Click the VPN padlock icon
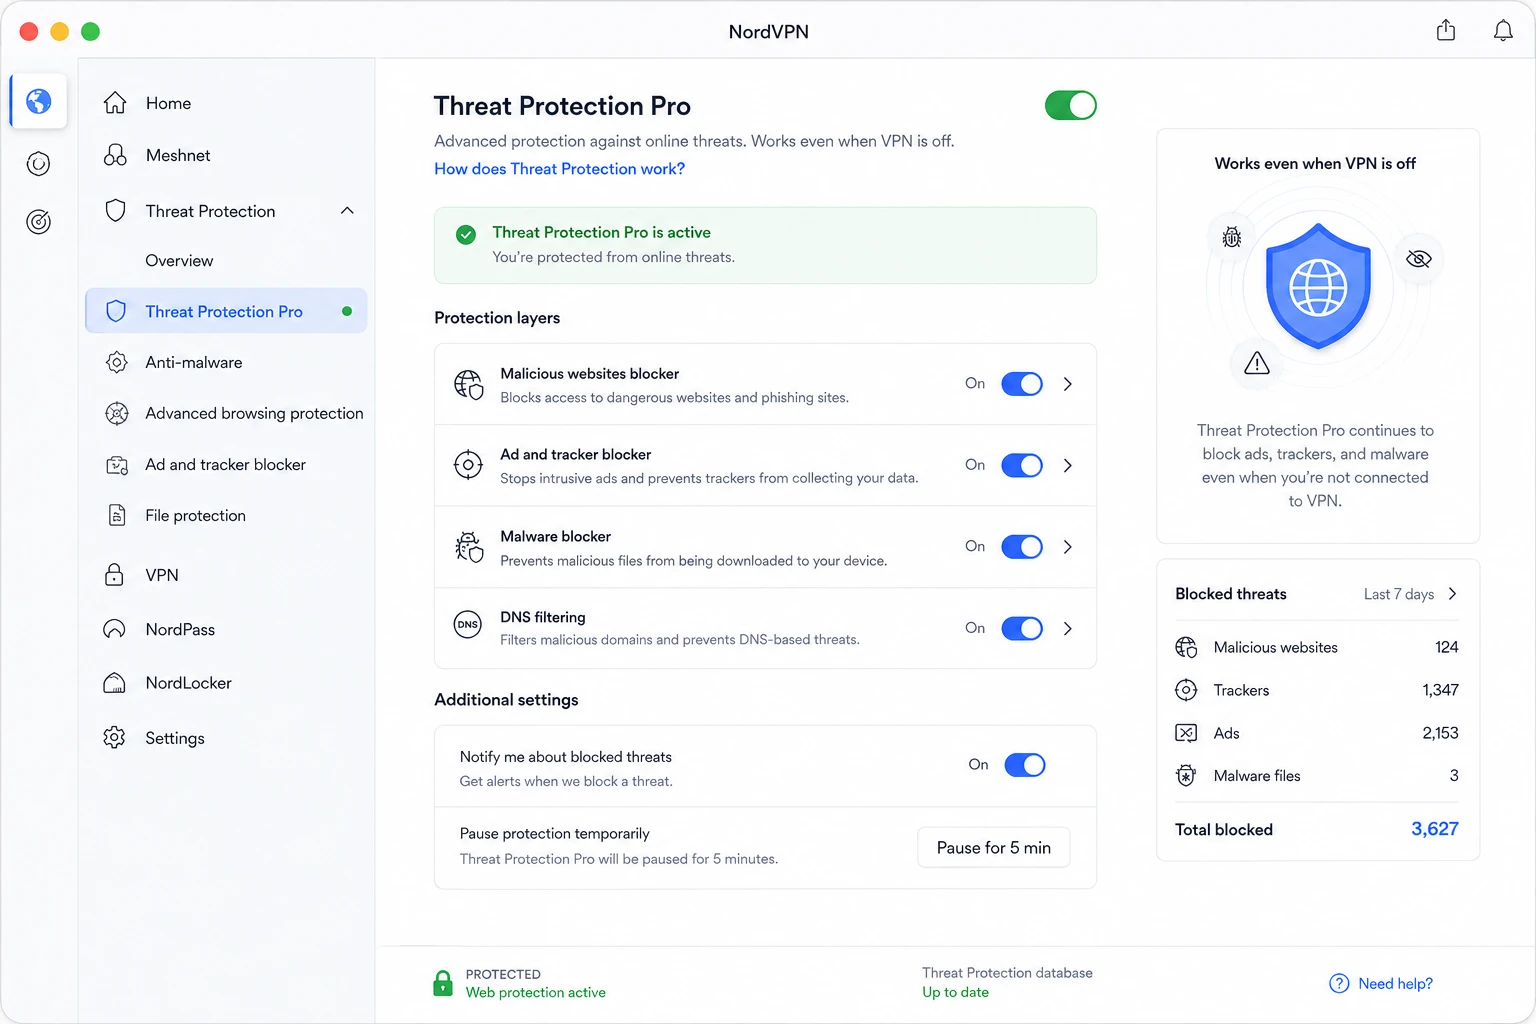 click(114, 575)
